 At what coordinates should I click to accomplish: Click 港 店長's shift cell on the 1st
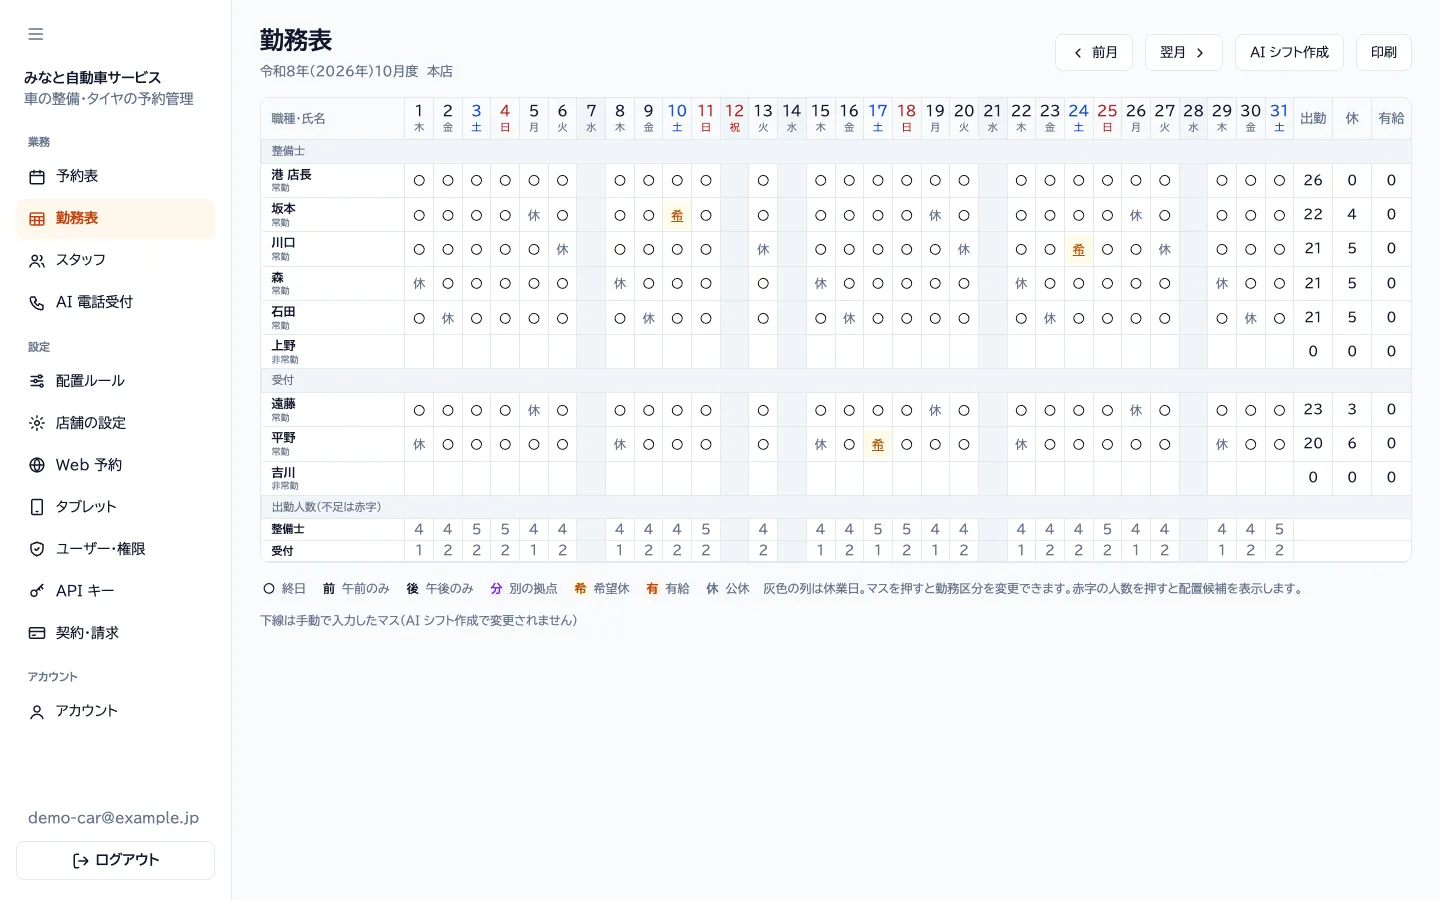tap(419, 181)
